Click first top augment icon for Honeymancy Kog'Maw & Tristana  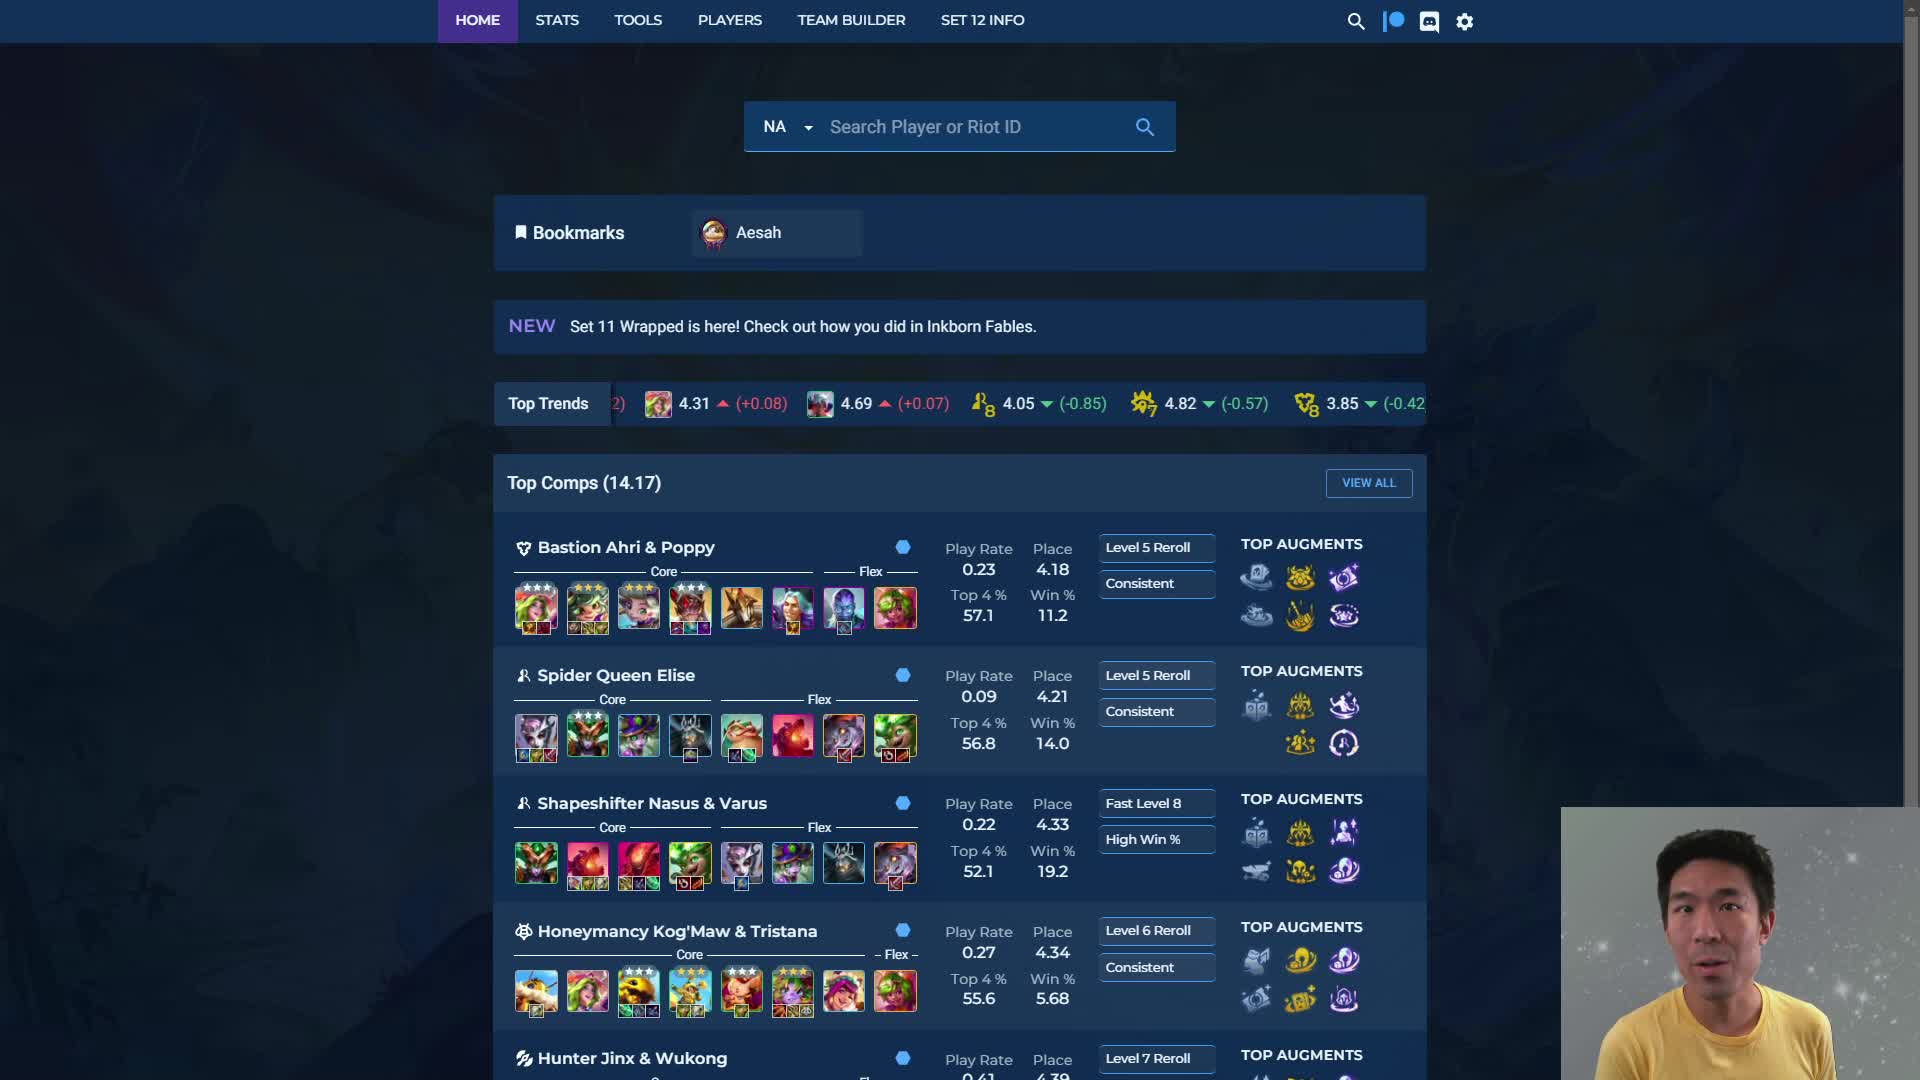(x=1257, y=961)
